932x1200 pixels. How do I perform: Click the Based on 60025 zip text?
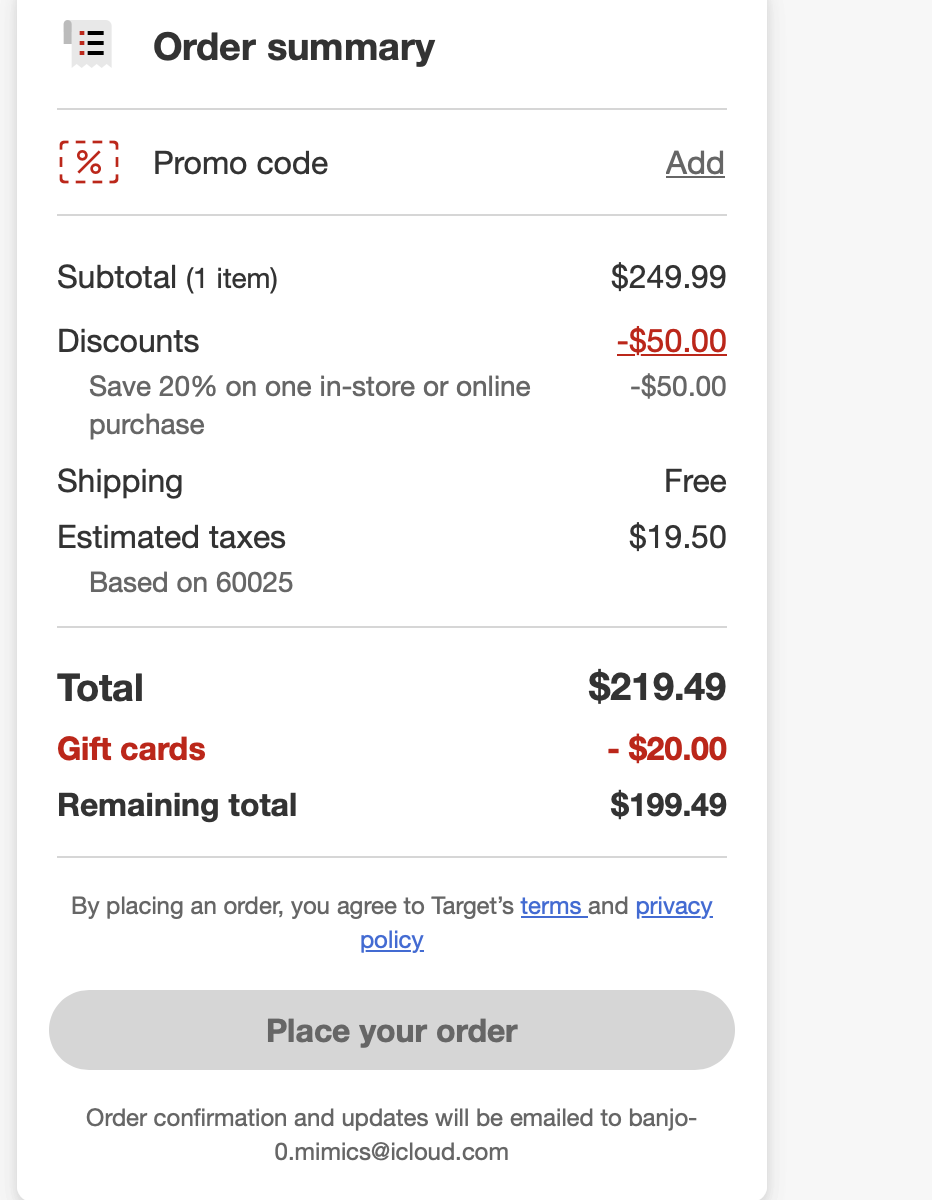191,582
